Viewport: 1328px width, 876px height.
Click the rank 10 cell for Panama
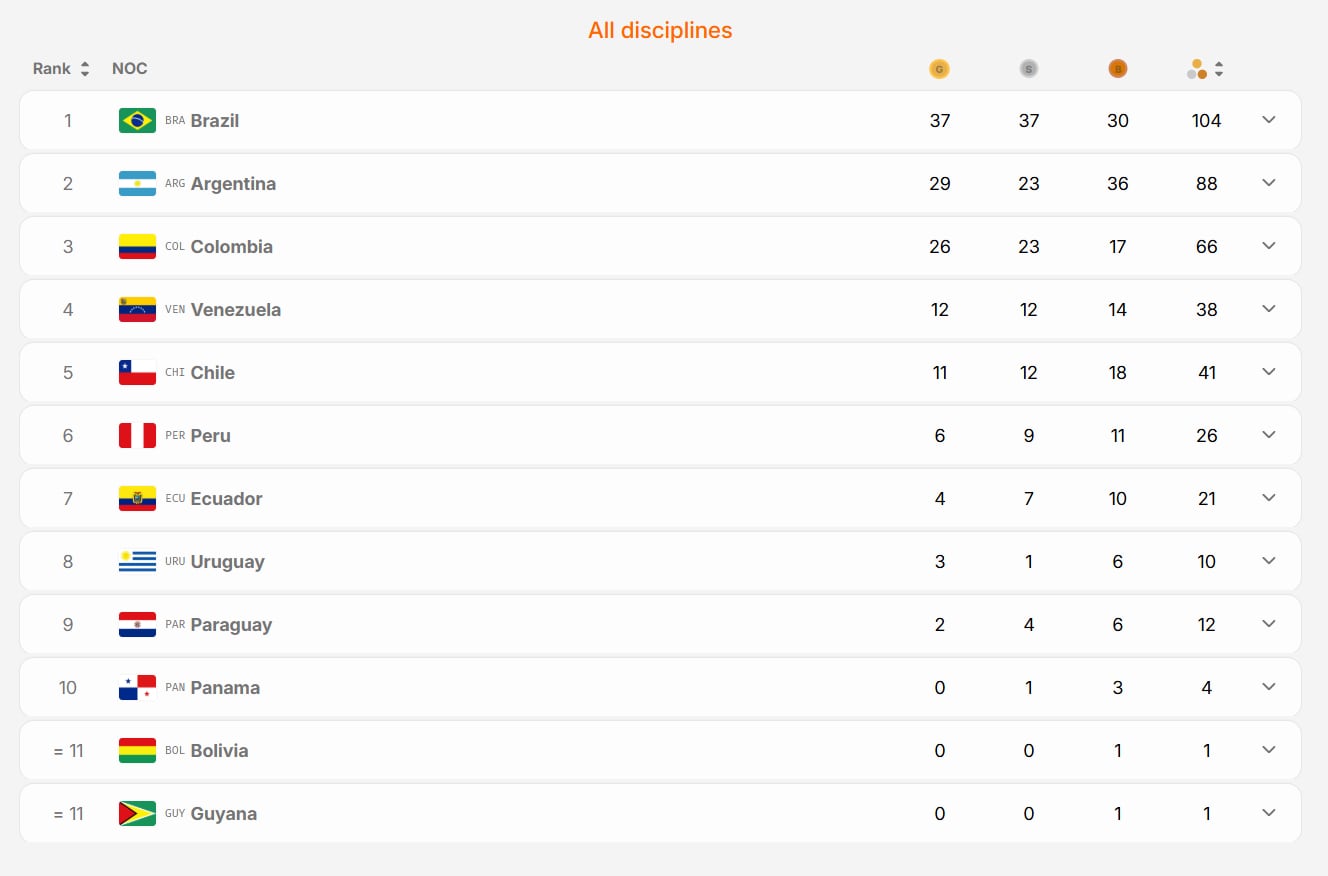tap(68, 688)
